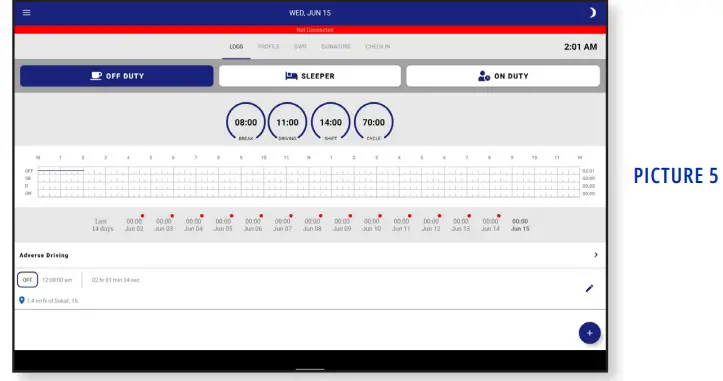Open the Jun 14 daily log
The width and height of the screenshot is (723, 381).
tap(491, 225)
